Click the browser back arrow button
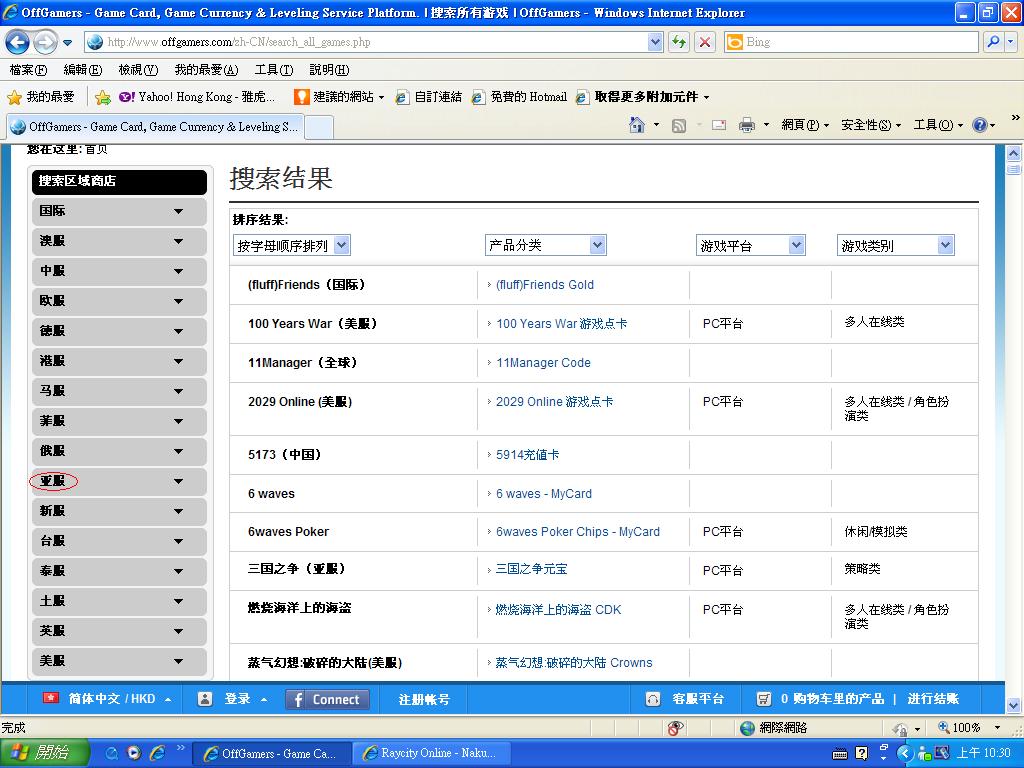Screen dimensions: 1024x768 (17, 42)
